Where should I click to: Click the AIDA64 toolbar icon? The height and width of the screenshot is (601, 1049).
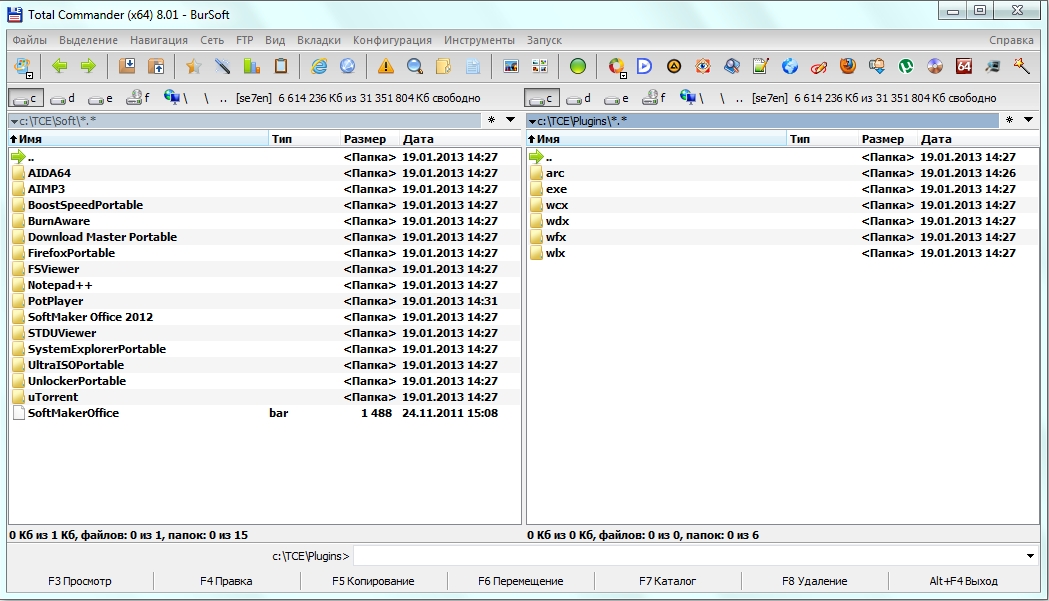tap(964, 67)
